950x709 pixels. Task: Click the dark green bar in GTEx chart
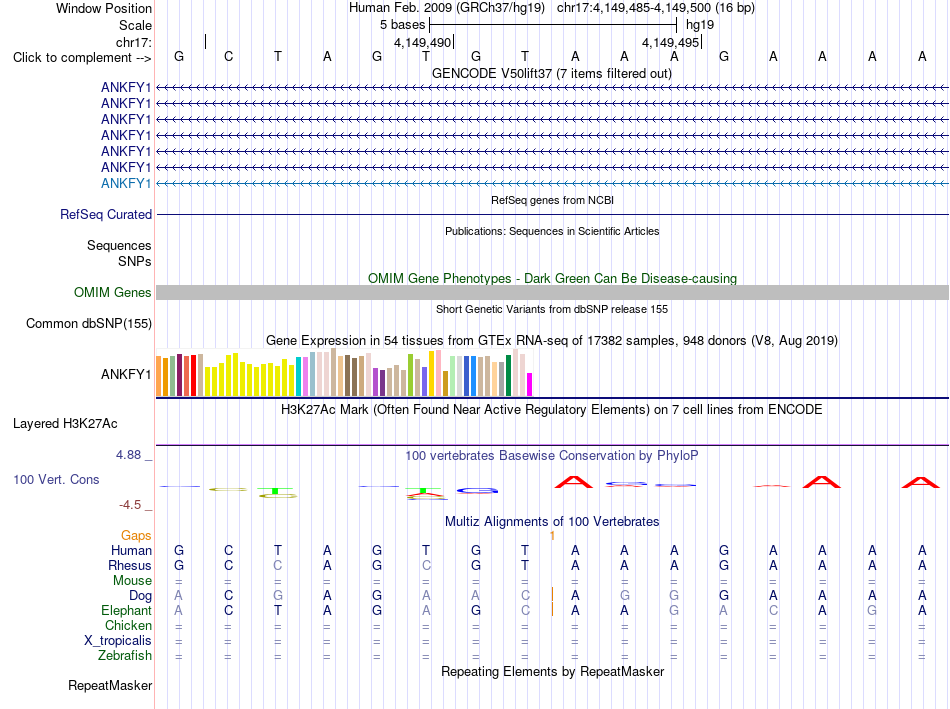click(508, 376)
